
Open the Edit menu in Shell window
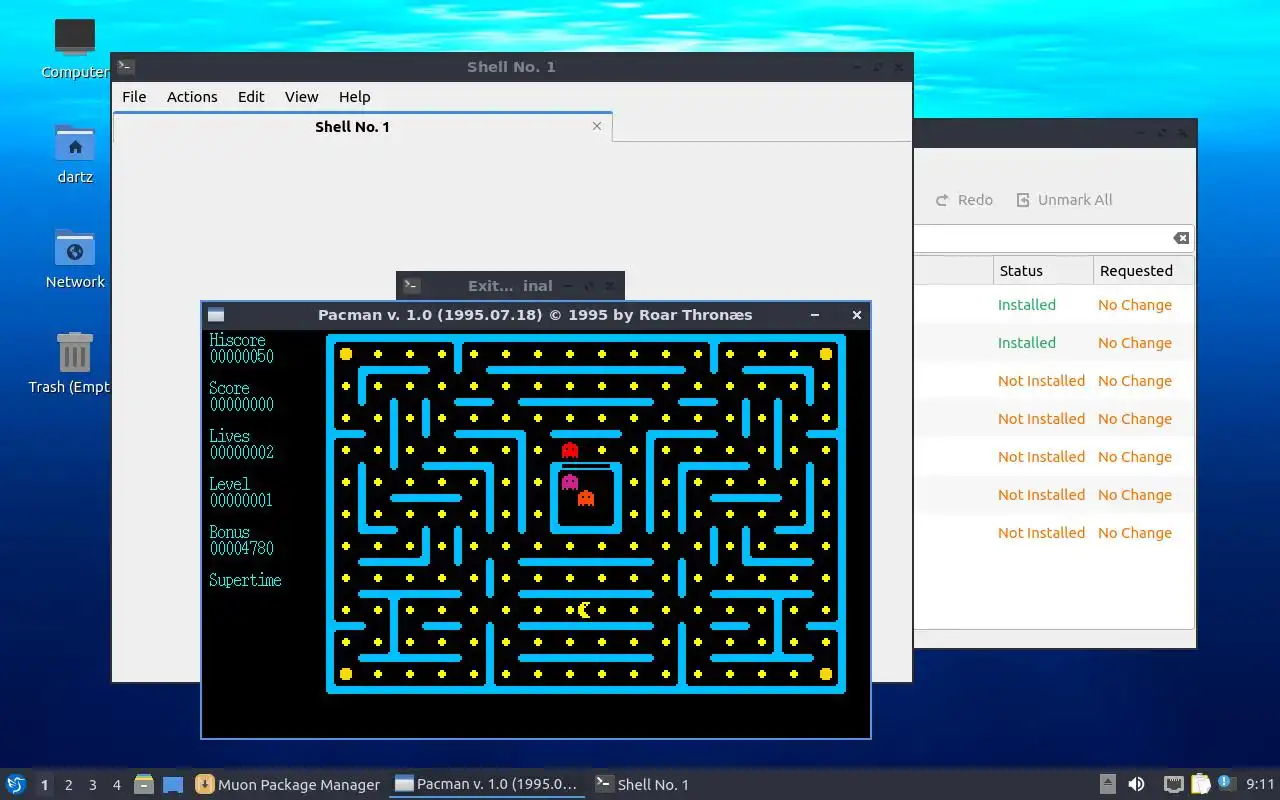coord(251,97)
